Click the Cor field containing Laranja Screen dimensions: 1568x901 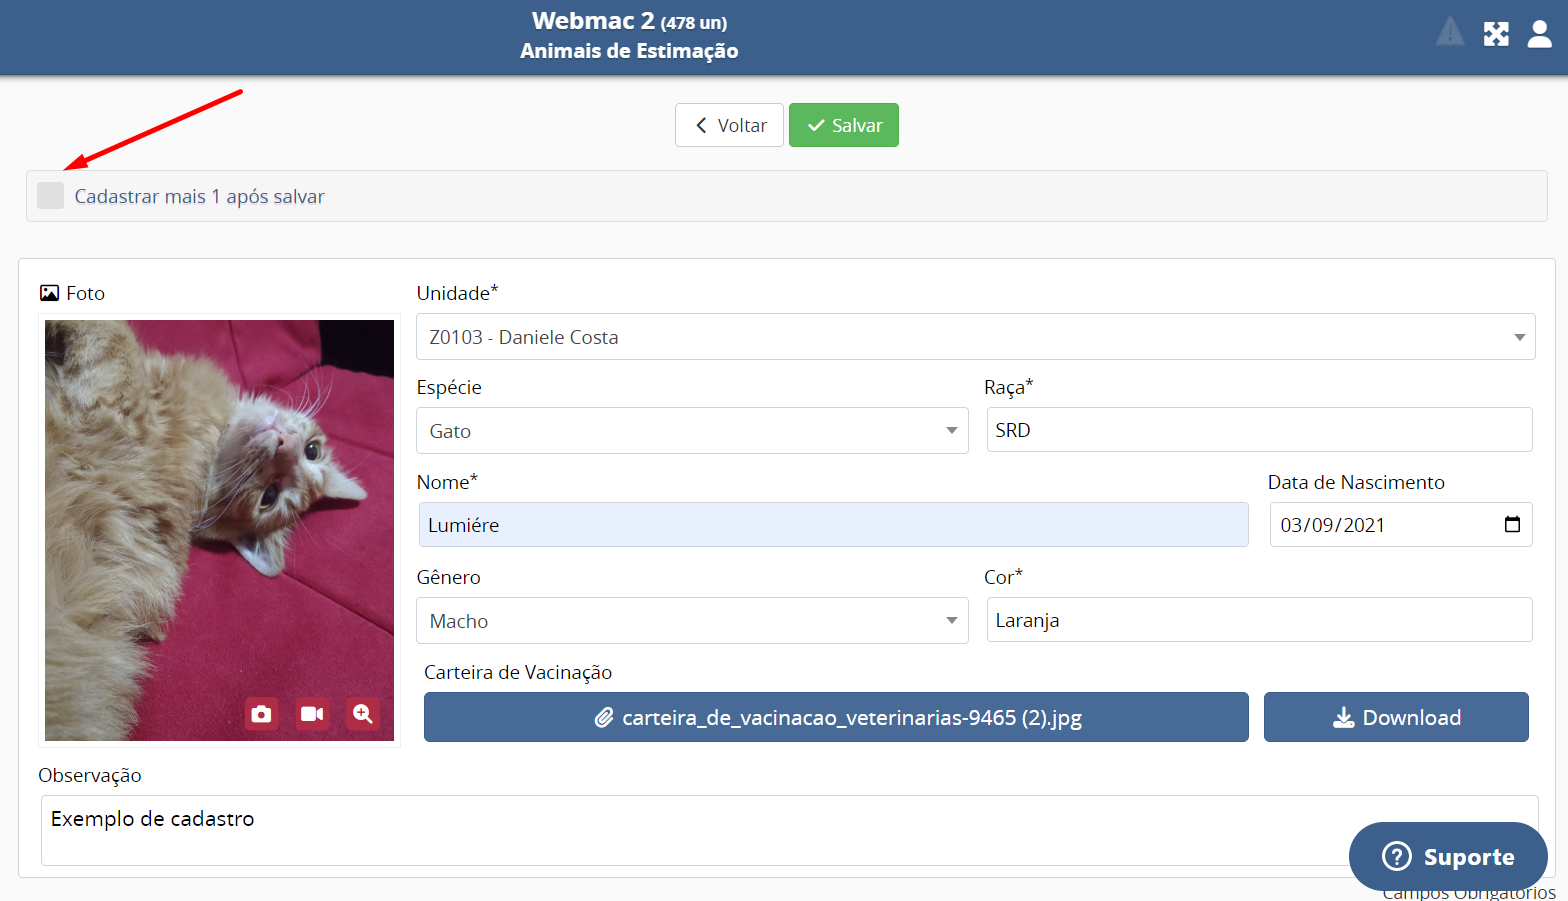point(1259,620)
